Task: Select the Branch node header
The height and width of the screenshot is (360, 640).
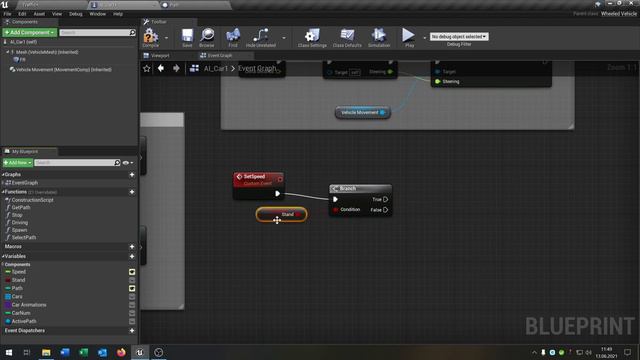Action: (x=360, y=189)
